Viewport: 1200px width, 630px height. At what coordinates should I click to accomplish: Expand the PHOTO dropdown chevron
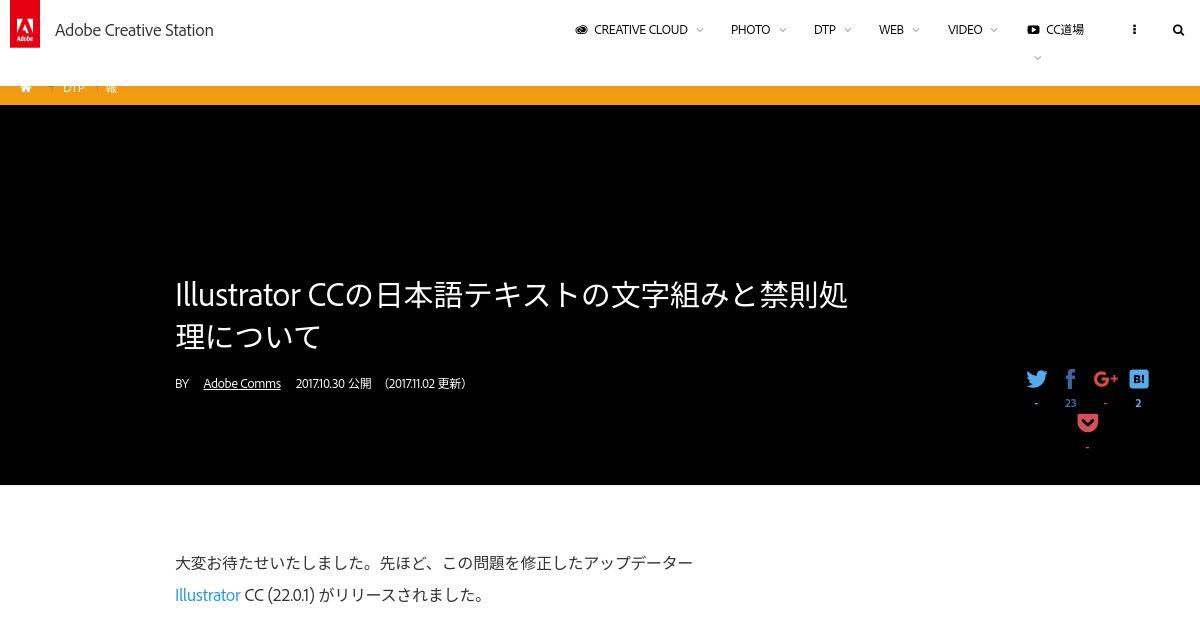tap(783, 30)
